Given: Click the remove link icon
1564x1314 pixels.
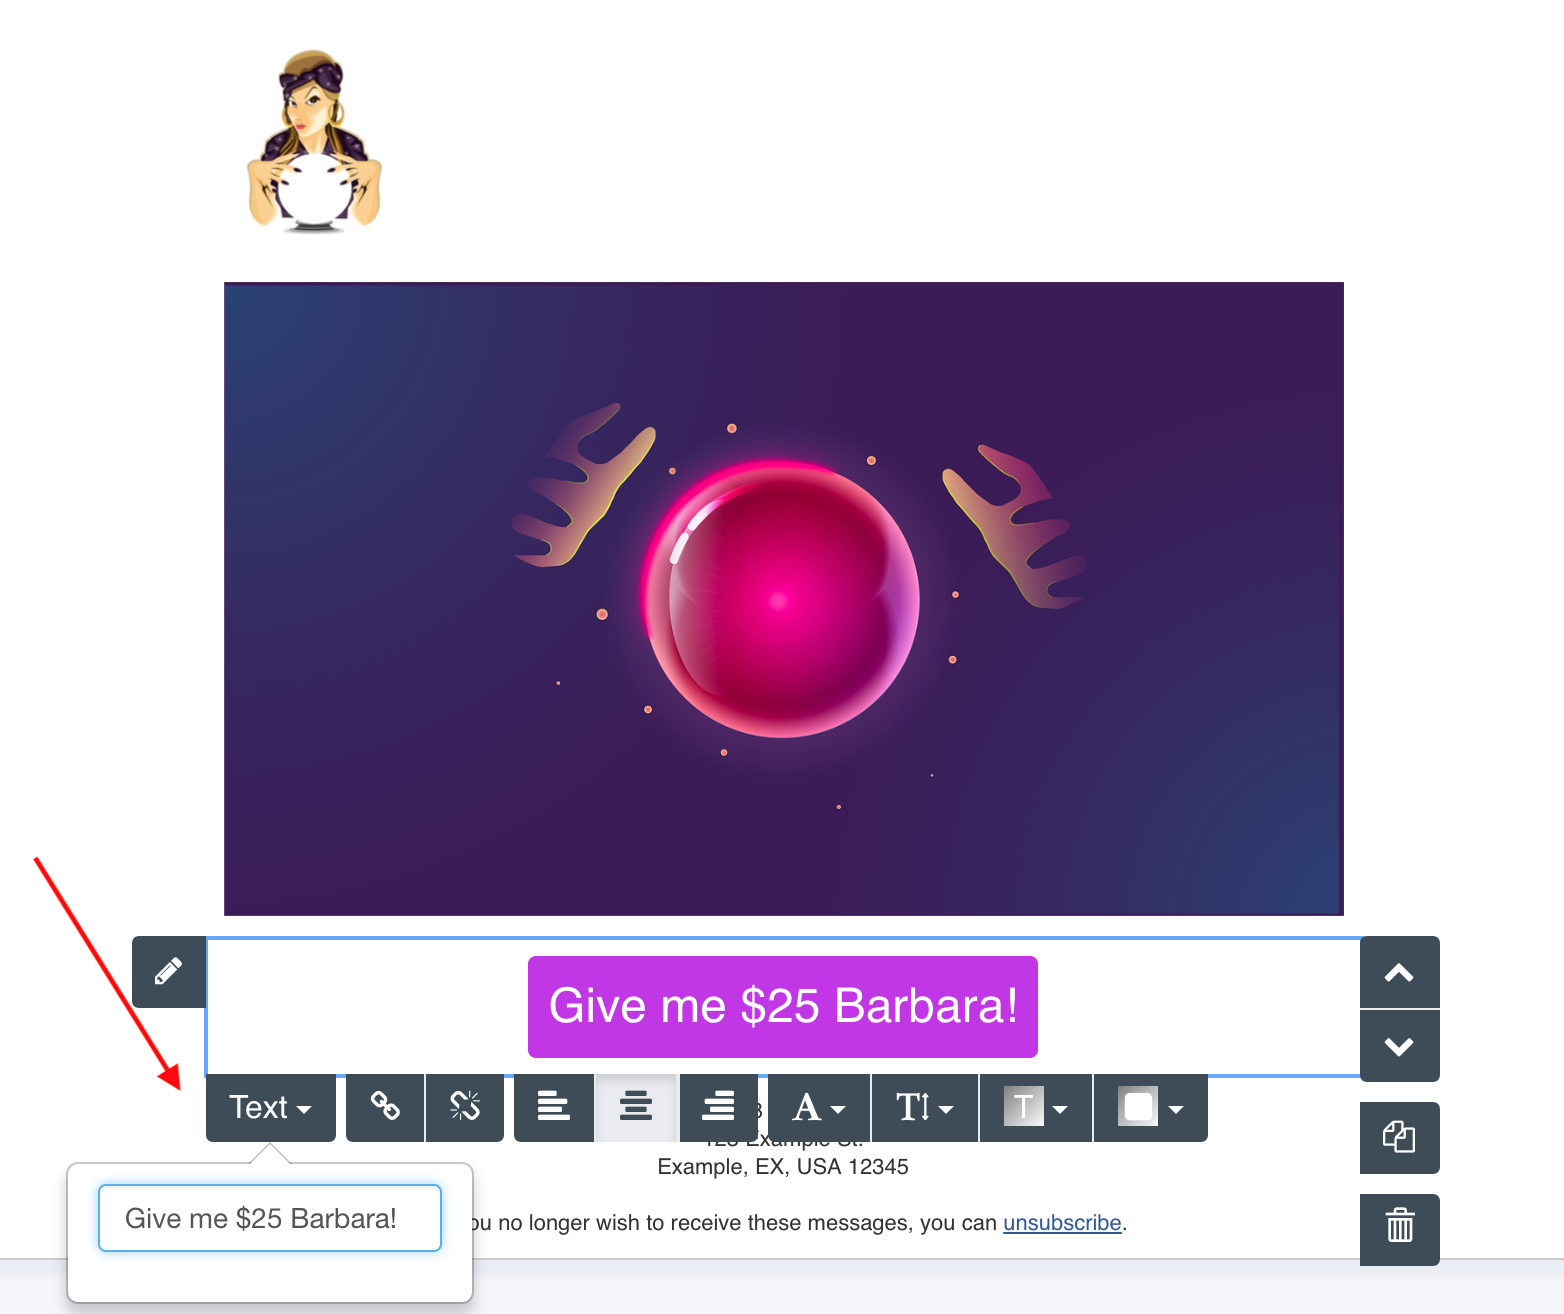Looking at the screenshot, I should [x=465, y=1107].
